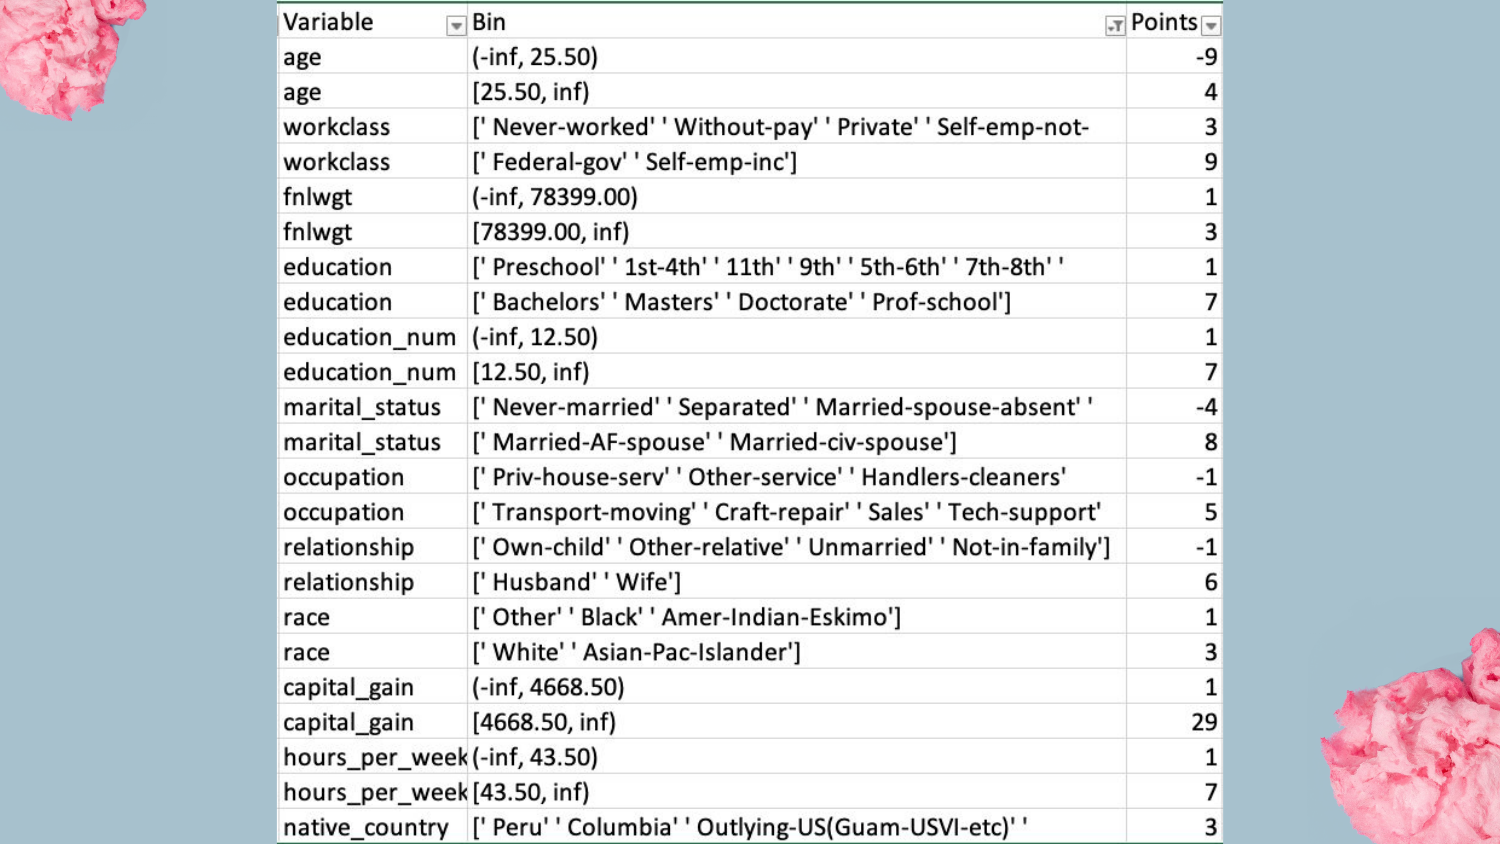
Task: Click the "[' Husband' ' Wife']" bin cell
Action: (x=577, y=582)
